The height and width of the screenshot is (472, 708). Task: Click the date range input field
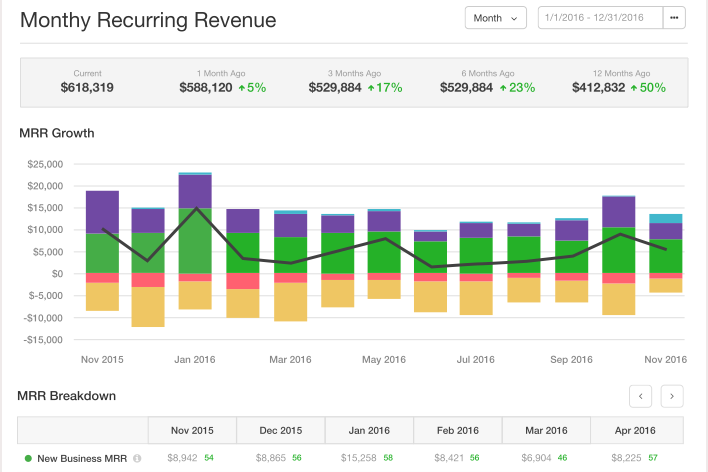pos(600,18)
